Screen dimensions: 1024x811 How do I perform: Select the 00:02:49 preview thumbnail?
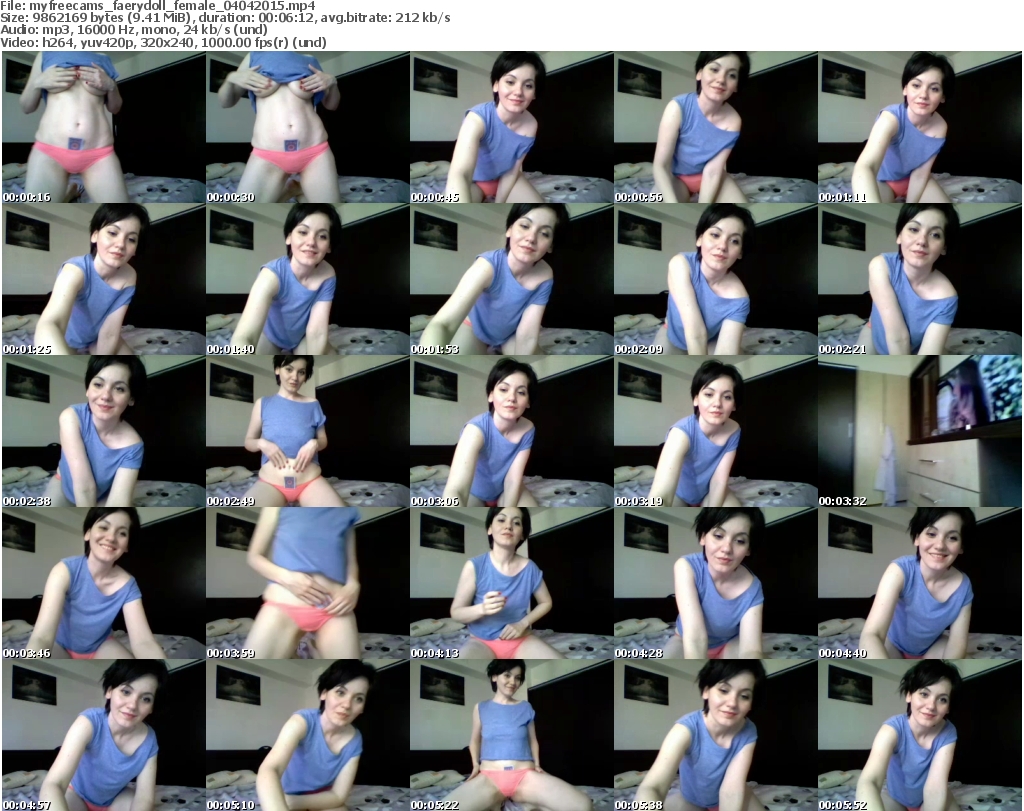click(x=308, y=431)
